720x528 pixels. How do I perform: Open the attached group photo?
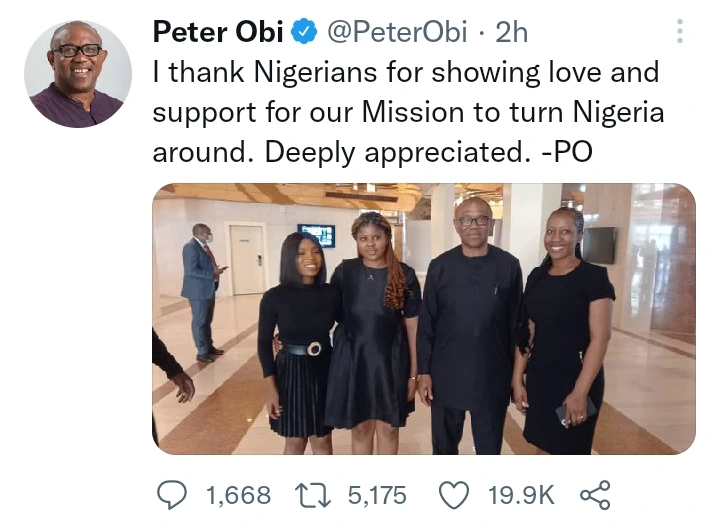pyautogui.click(x=423, y=318)
